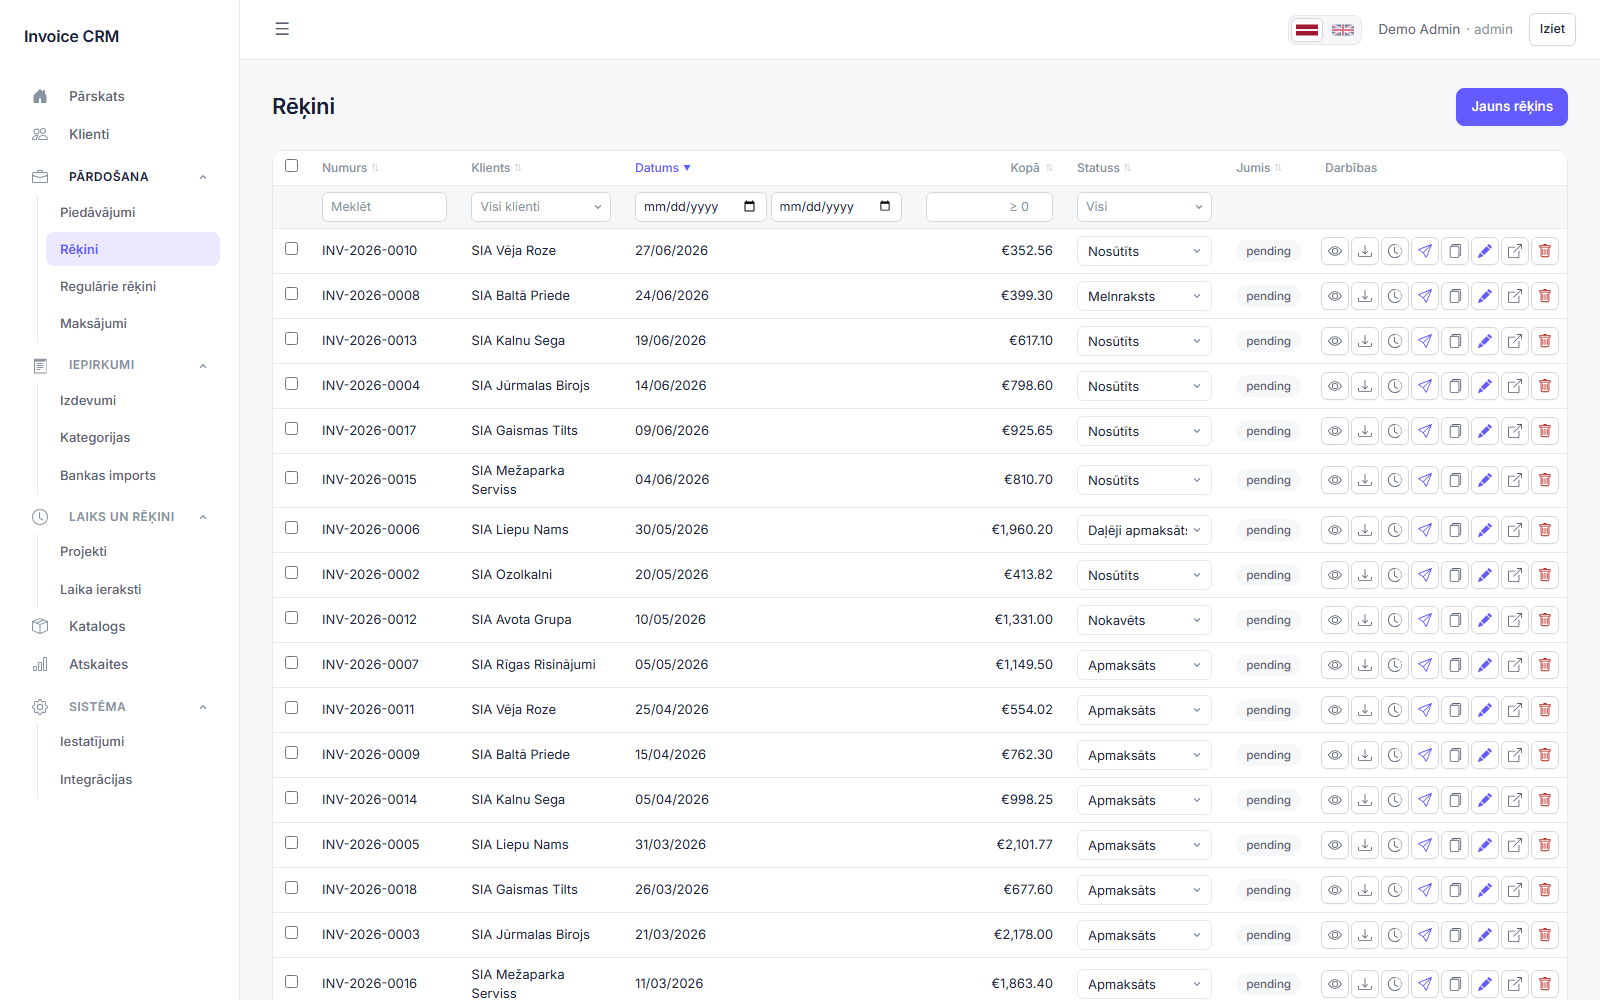The height and width of the screenshot is (1000, 1600).
Task: Collapse the SISTĒMA sidebar section
Action: pyautogui.click(x=120, y=707)
